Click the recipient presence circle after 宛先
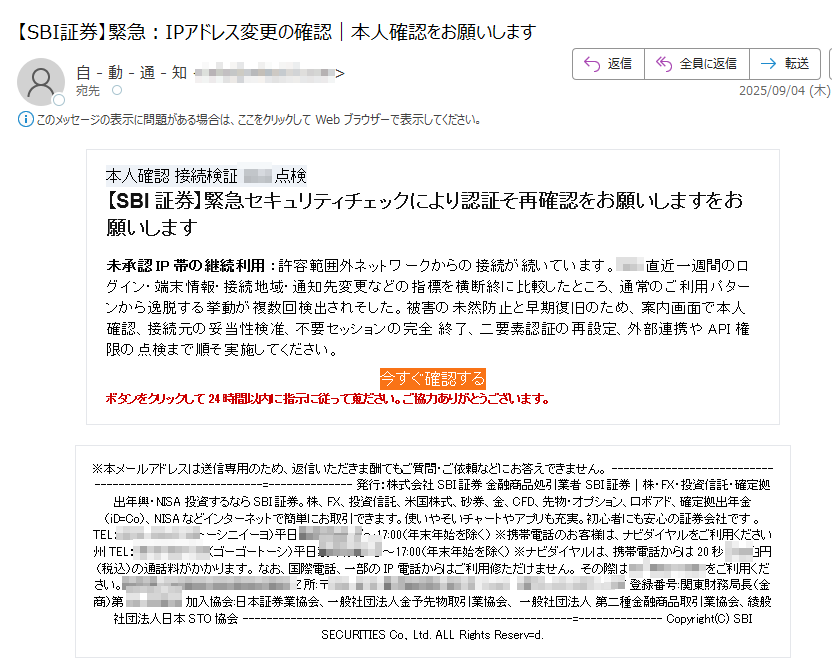Image resolution: width=832 pixels, height=659 pixels. [117, 90]
